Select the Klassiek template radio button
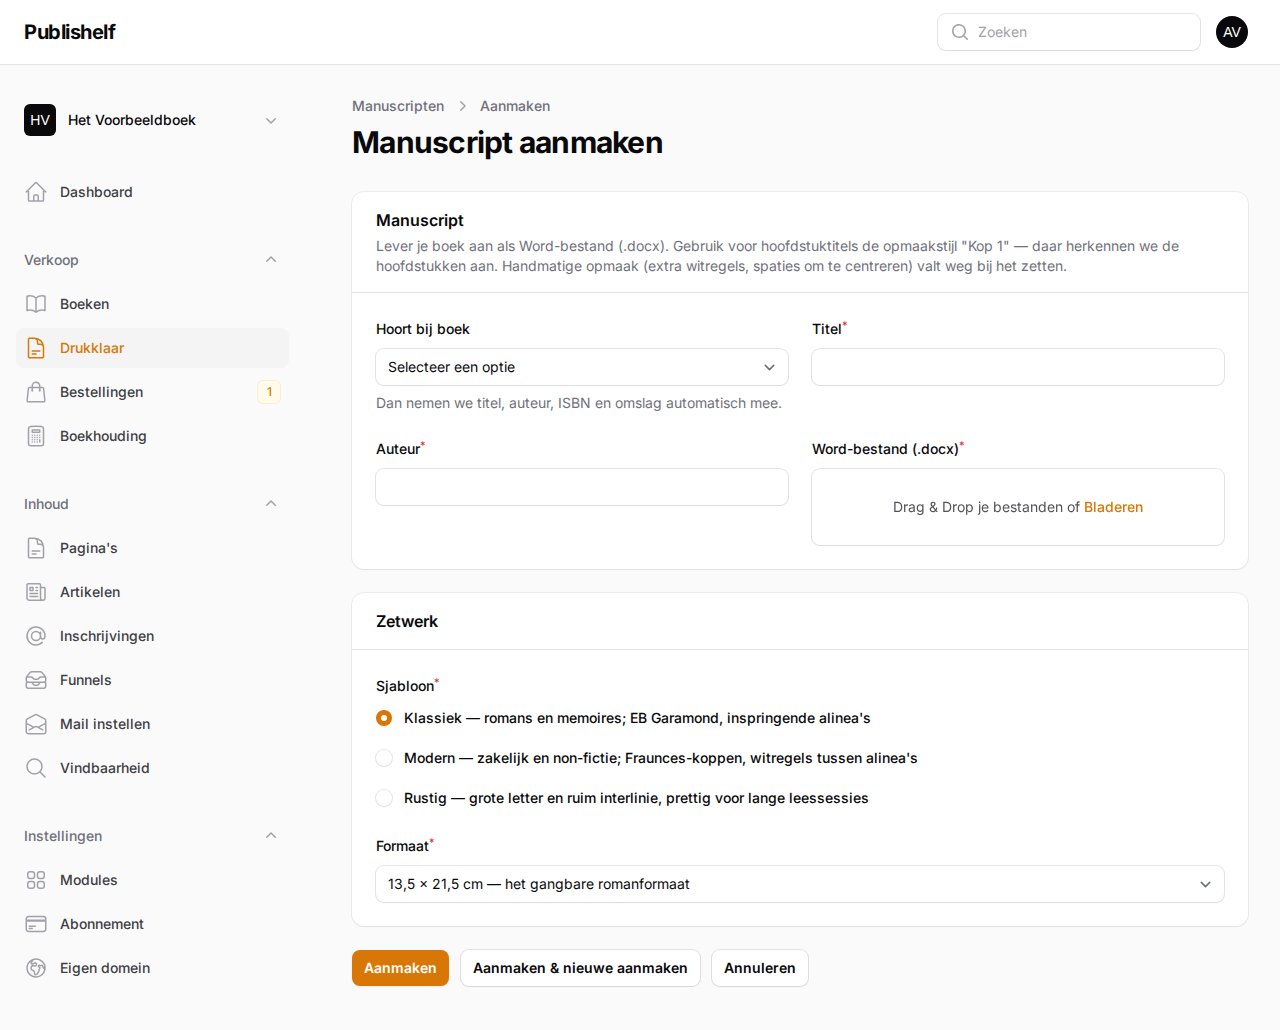The height and width of the screenshot is (1030, 1280). pyautogui.click(x=384, y=718)
